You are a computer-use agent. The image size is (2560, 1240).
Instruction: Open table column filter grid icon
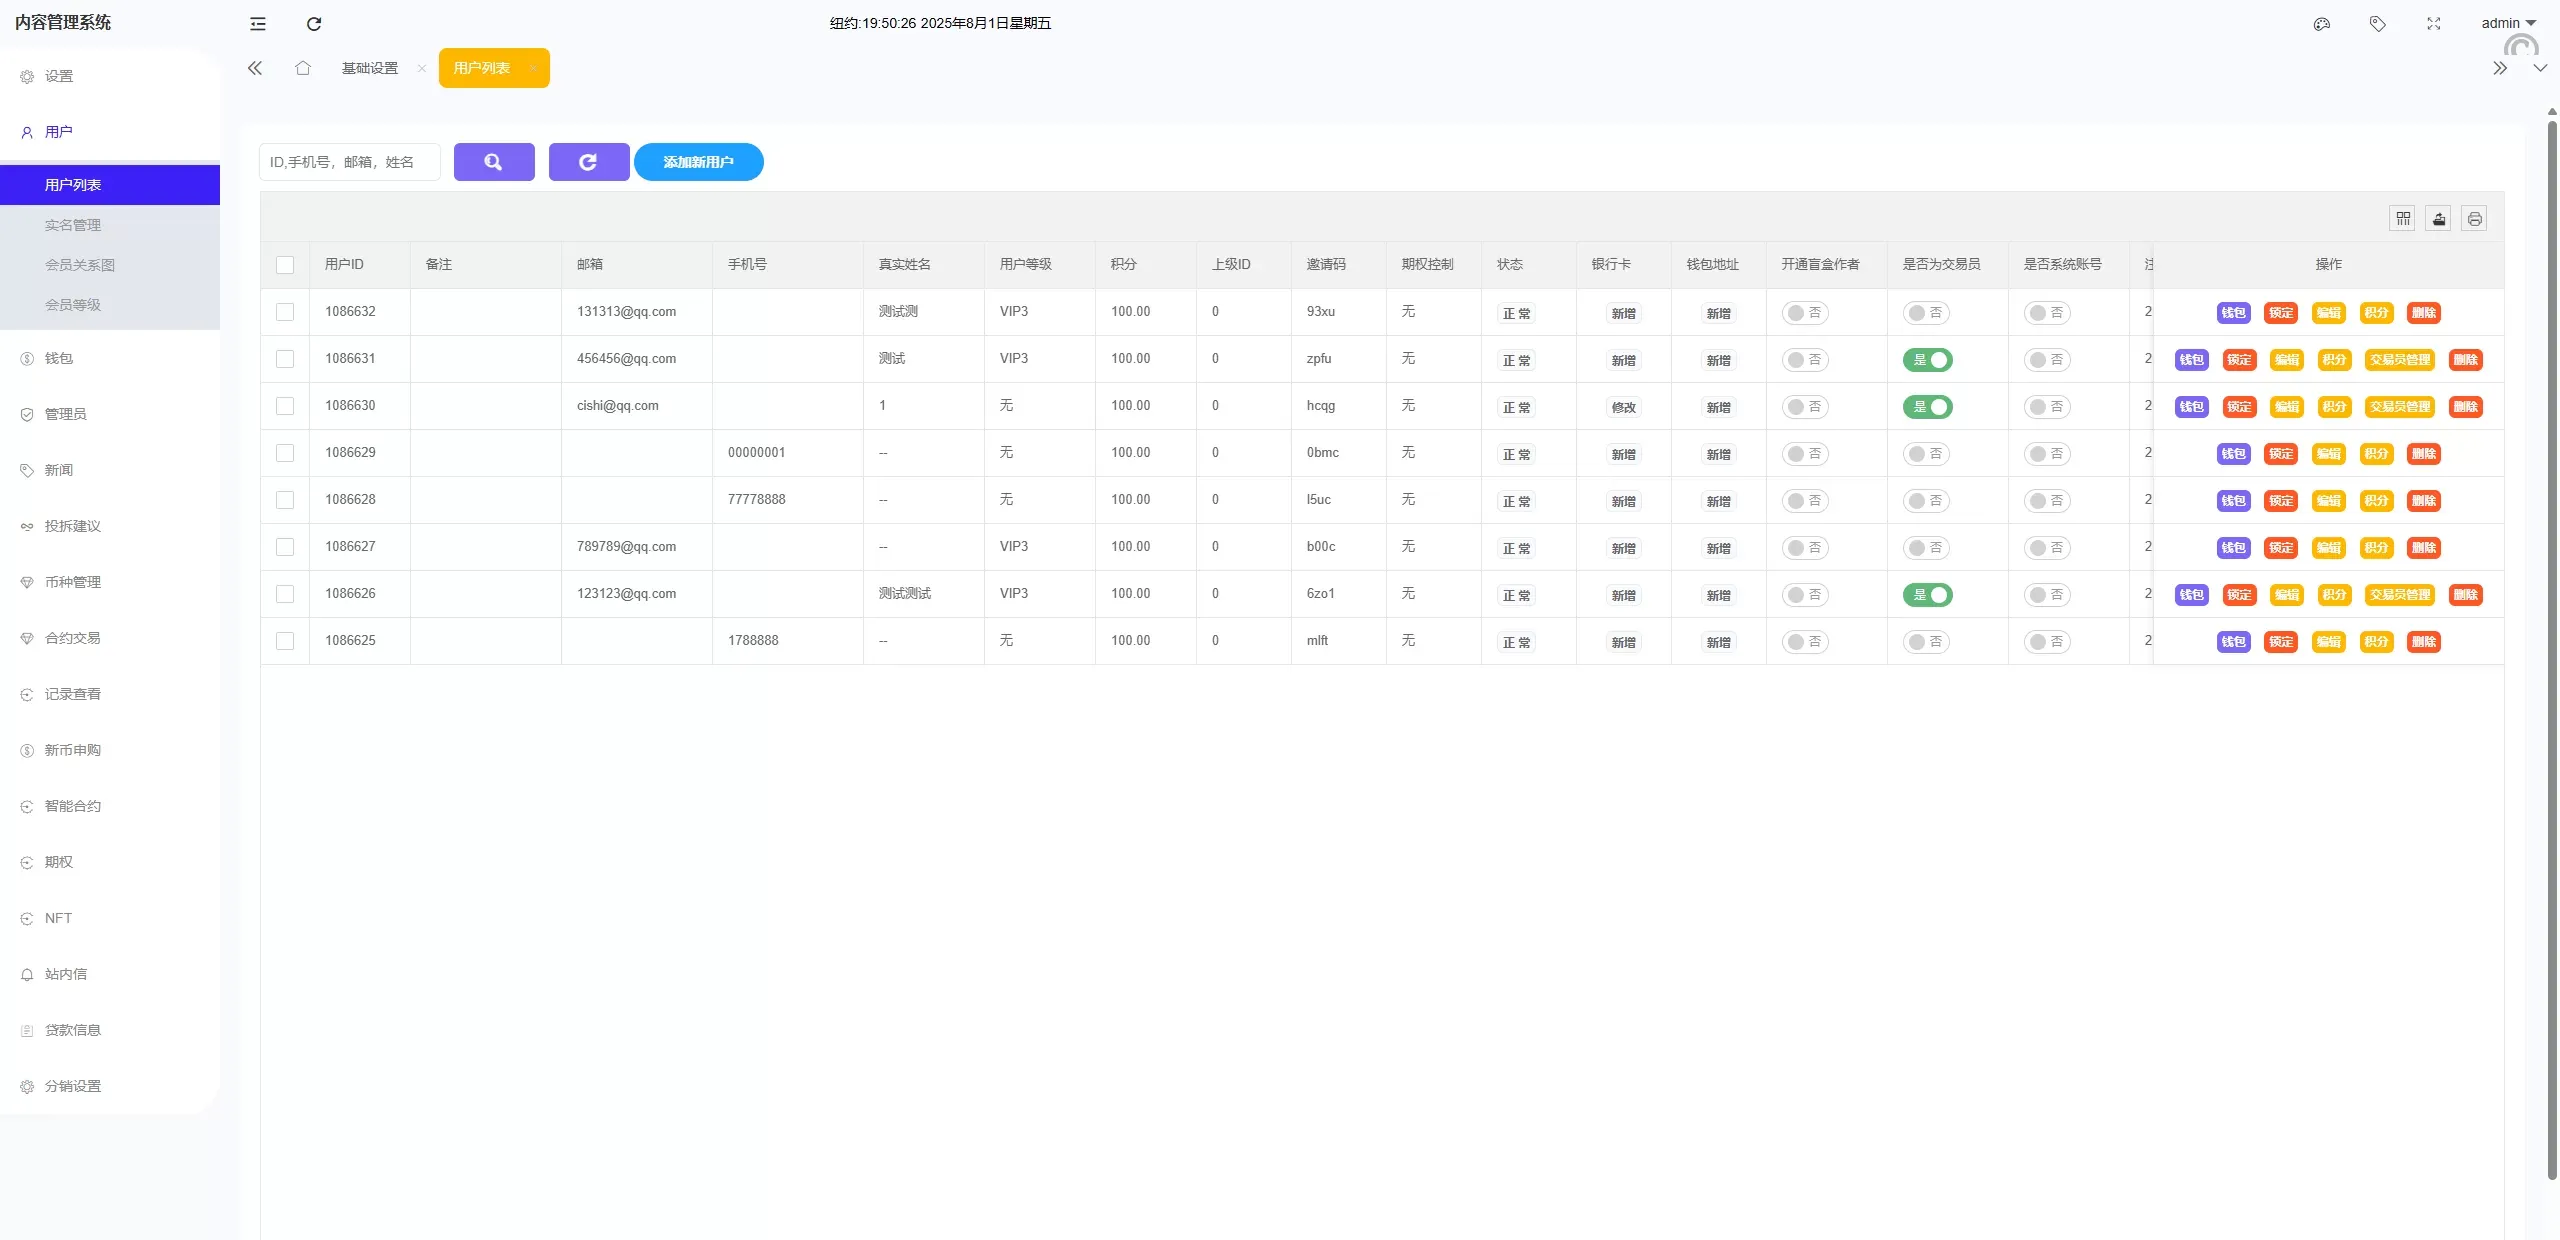point(2403,219)
